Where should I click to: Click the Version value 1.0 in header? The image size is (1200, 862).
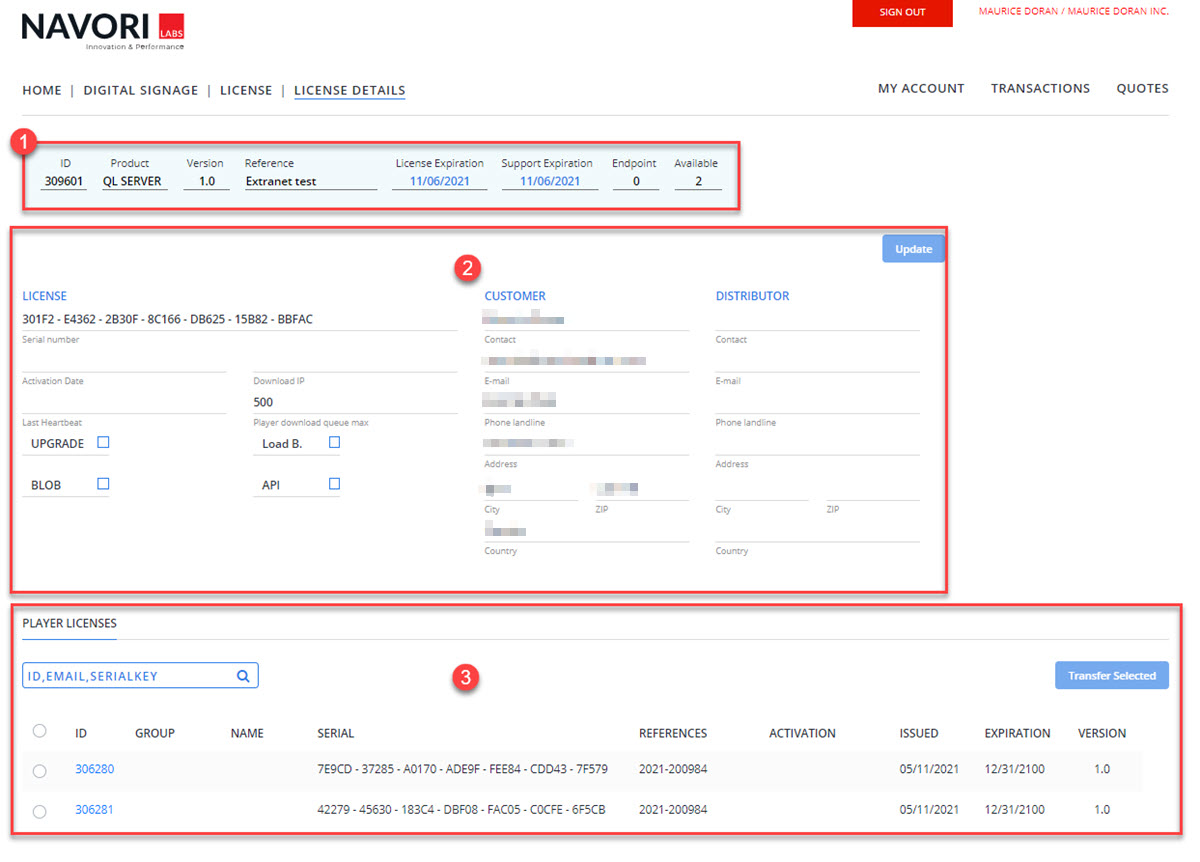pos(206,181)
